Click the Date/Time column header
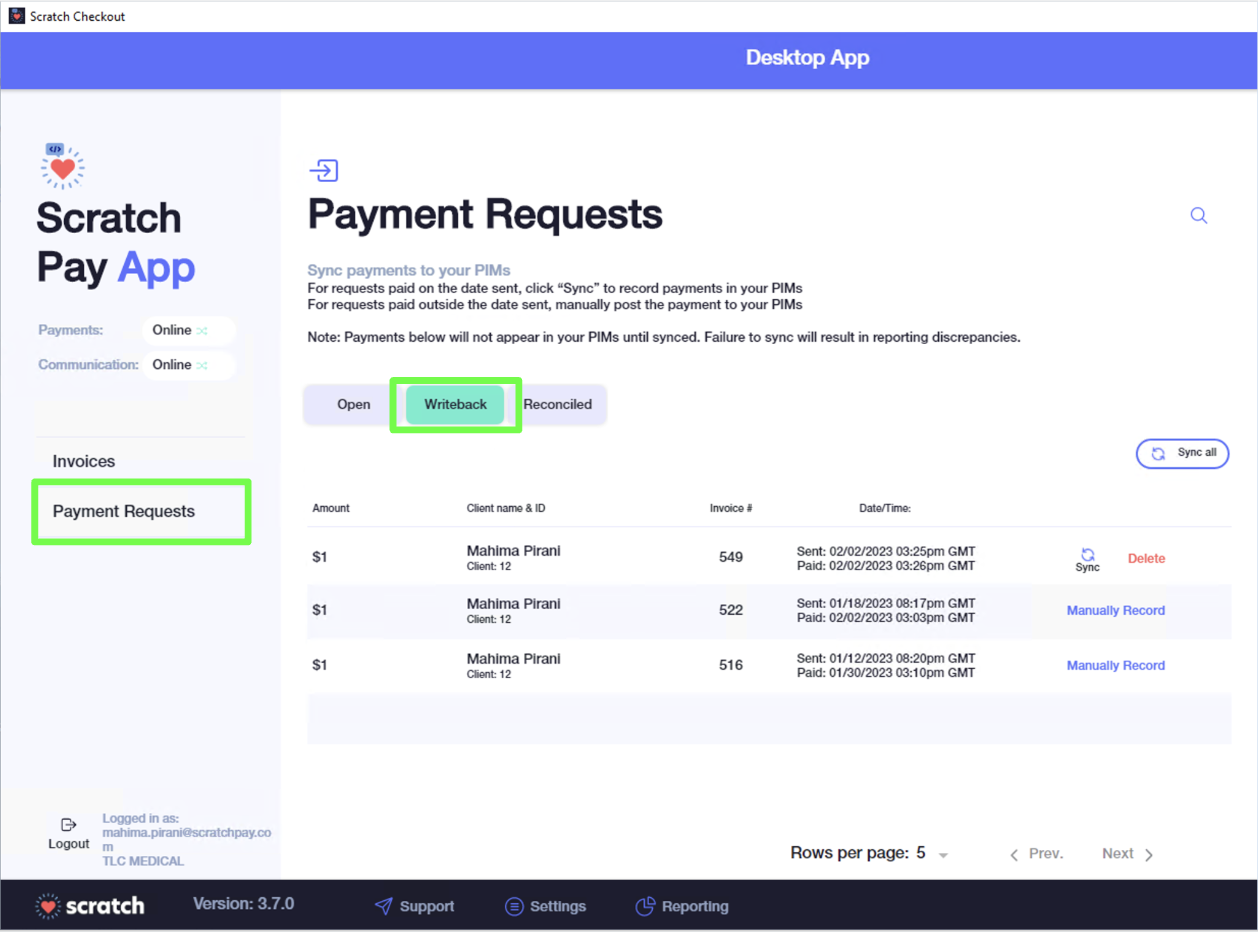 pyautogui.click(x=885, y=508)
